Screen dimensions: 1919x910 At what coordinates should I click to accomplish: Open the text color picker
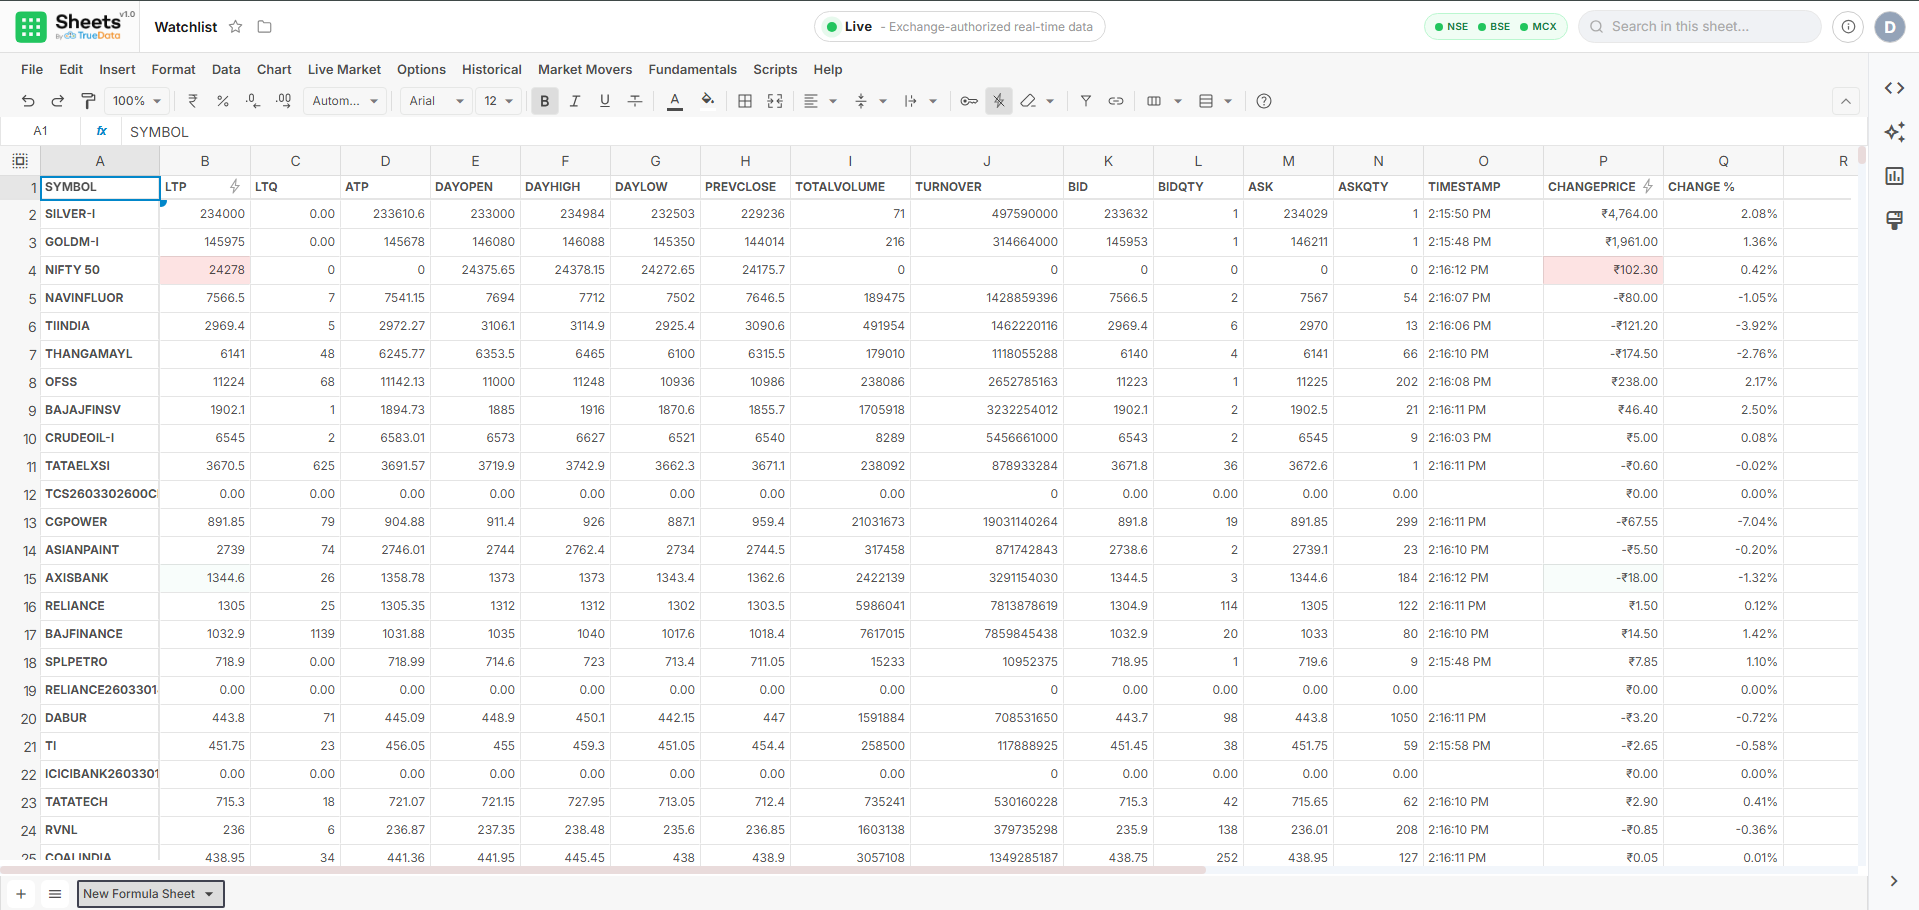coord(675,101)
